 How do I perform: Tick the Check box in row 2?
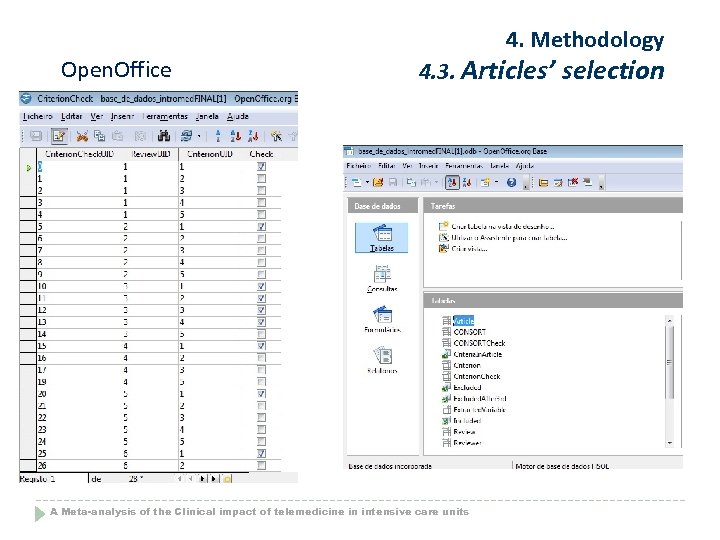pos(261,191)
